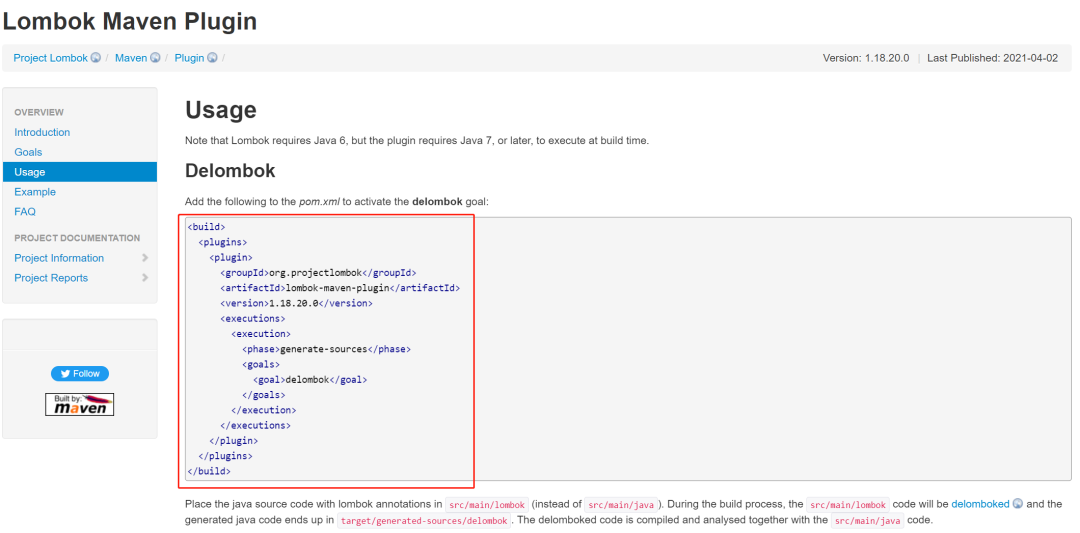Click the opening <executions> tag line

pyautogui.click(x=253, y=319)
